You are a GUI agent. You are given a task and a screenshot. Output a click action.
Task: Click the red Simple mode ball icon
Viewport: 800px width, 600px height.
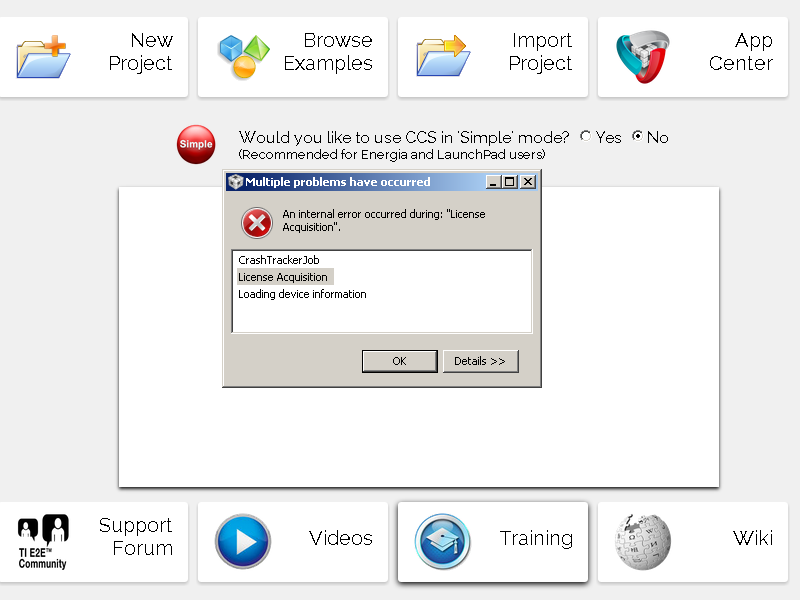tap(196, 144)
